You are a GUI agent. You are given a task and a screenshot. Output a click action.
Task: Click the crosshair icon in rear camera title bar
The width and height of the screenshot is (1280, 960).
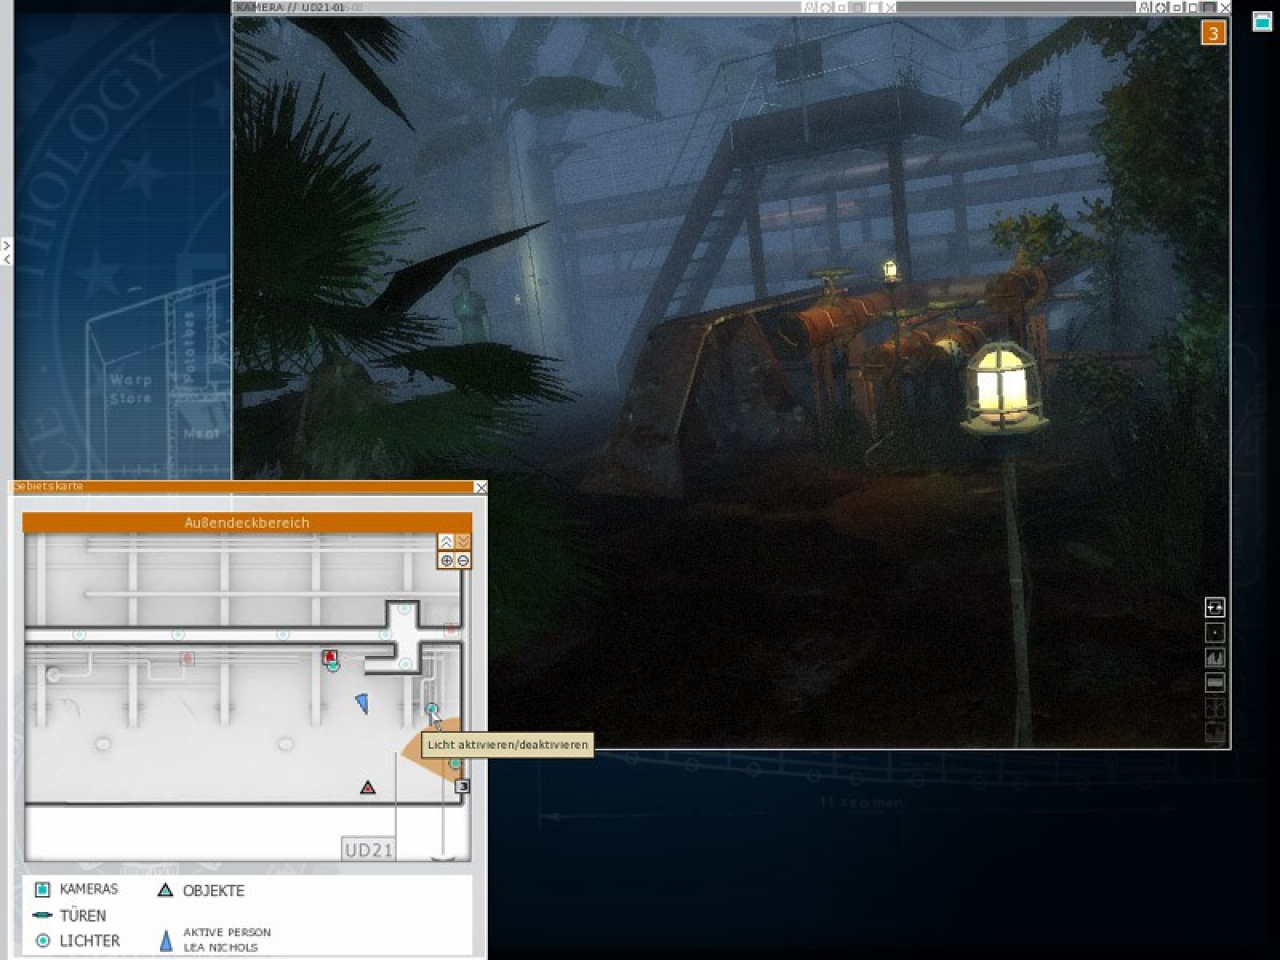(826, 7)
